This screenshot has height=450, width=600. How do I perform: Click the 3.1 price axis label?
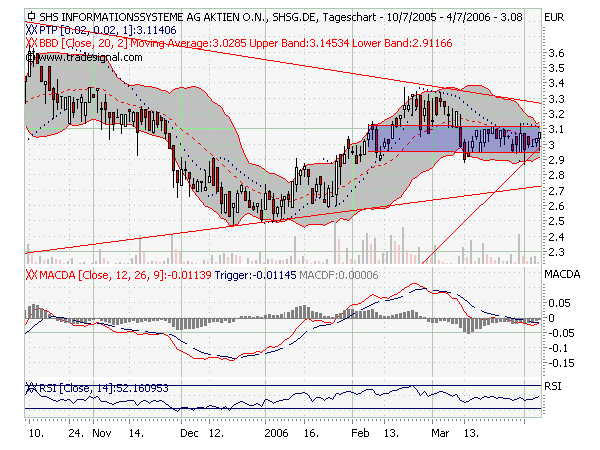556,129
